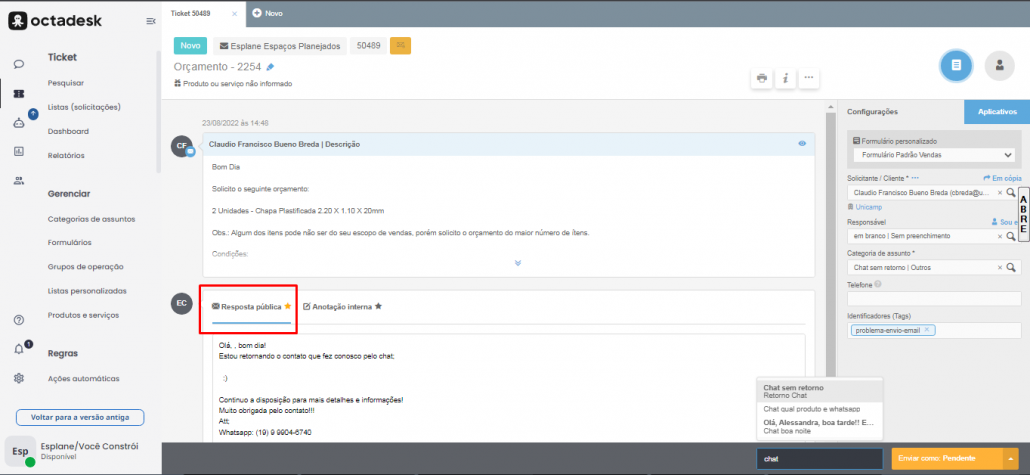Edit ticket title with pencil icon

270,67
